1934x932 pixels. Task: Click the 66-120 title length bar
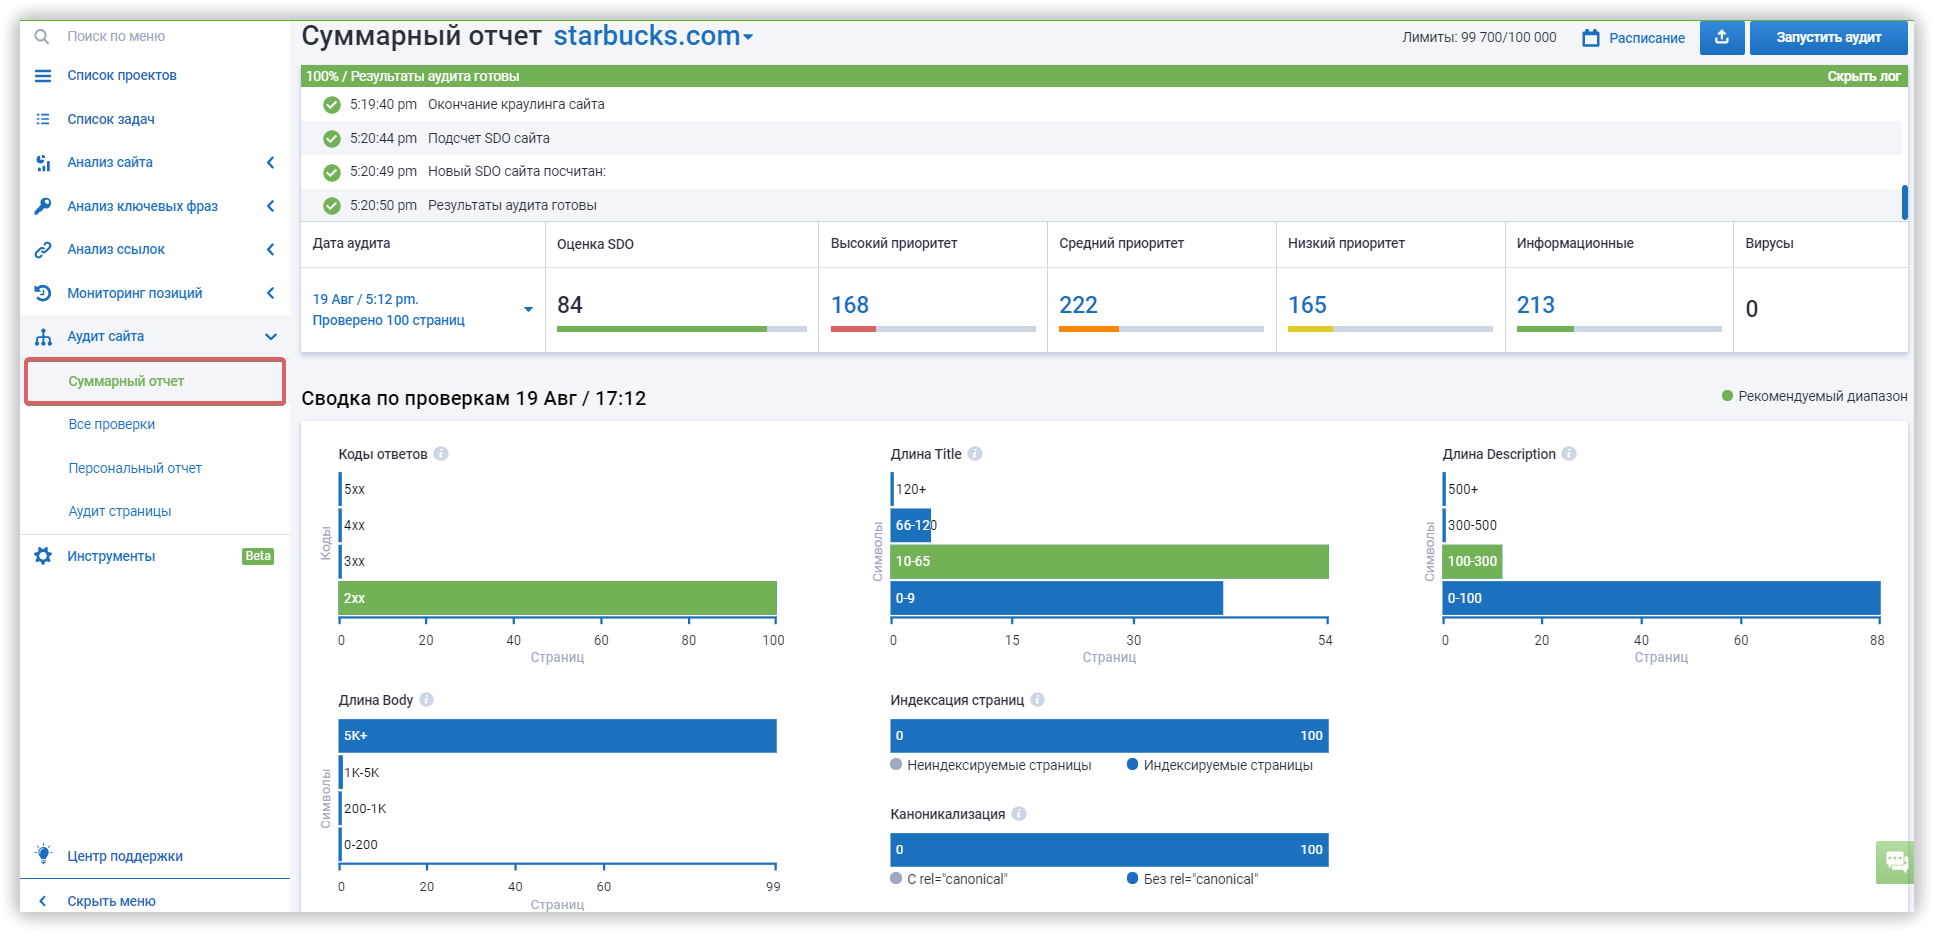pyautogui.click(x=912, y=526)
